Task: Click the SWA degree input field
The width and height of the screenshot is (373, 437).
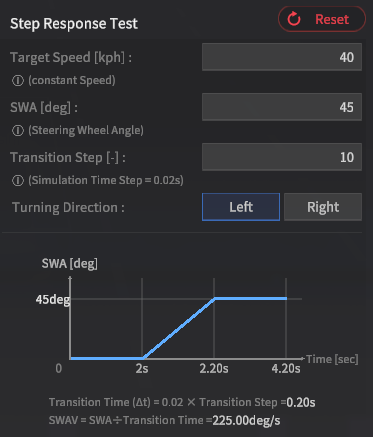Action: 282,107
